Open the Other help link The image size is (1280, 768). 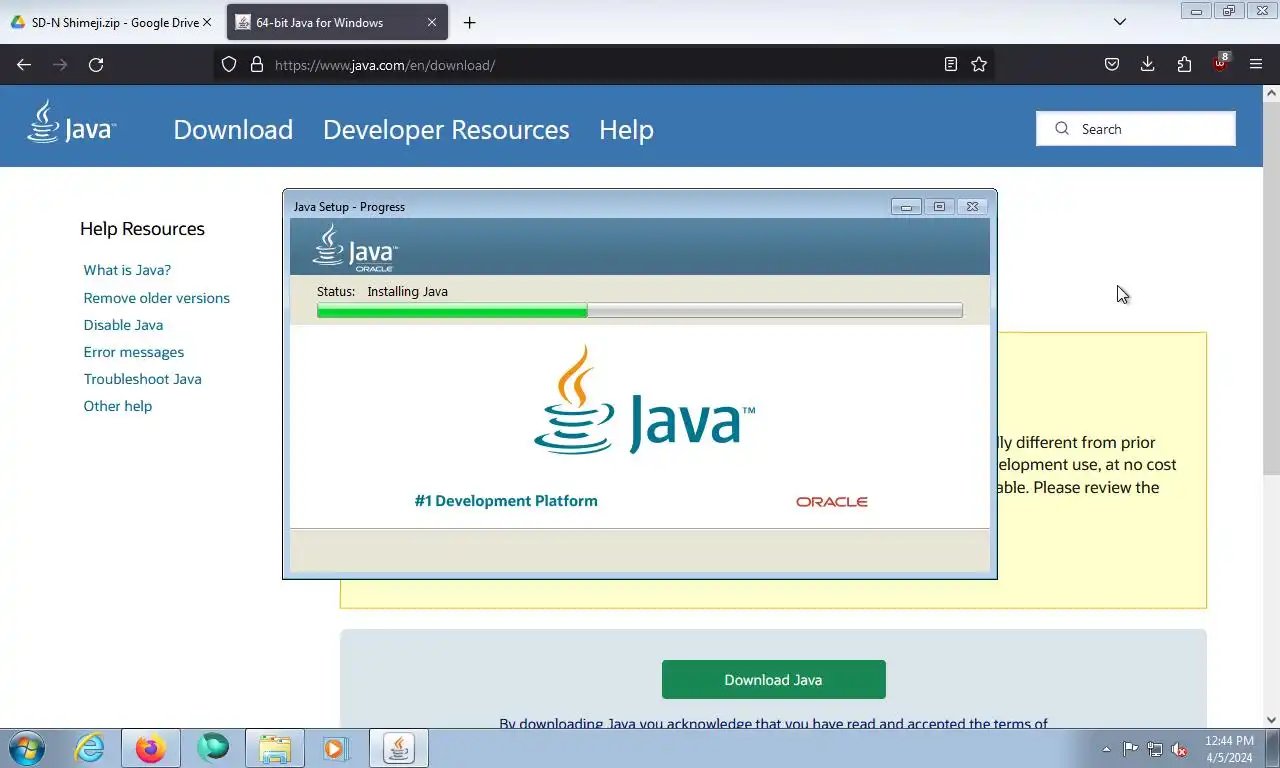click(x=117, y=406)
